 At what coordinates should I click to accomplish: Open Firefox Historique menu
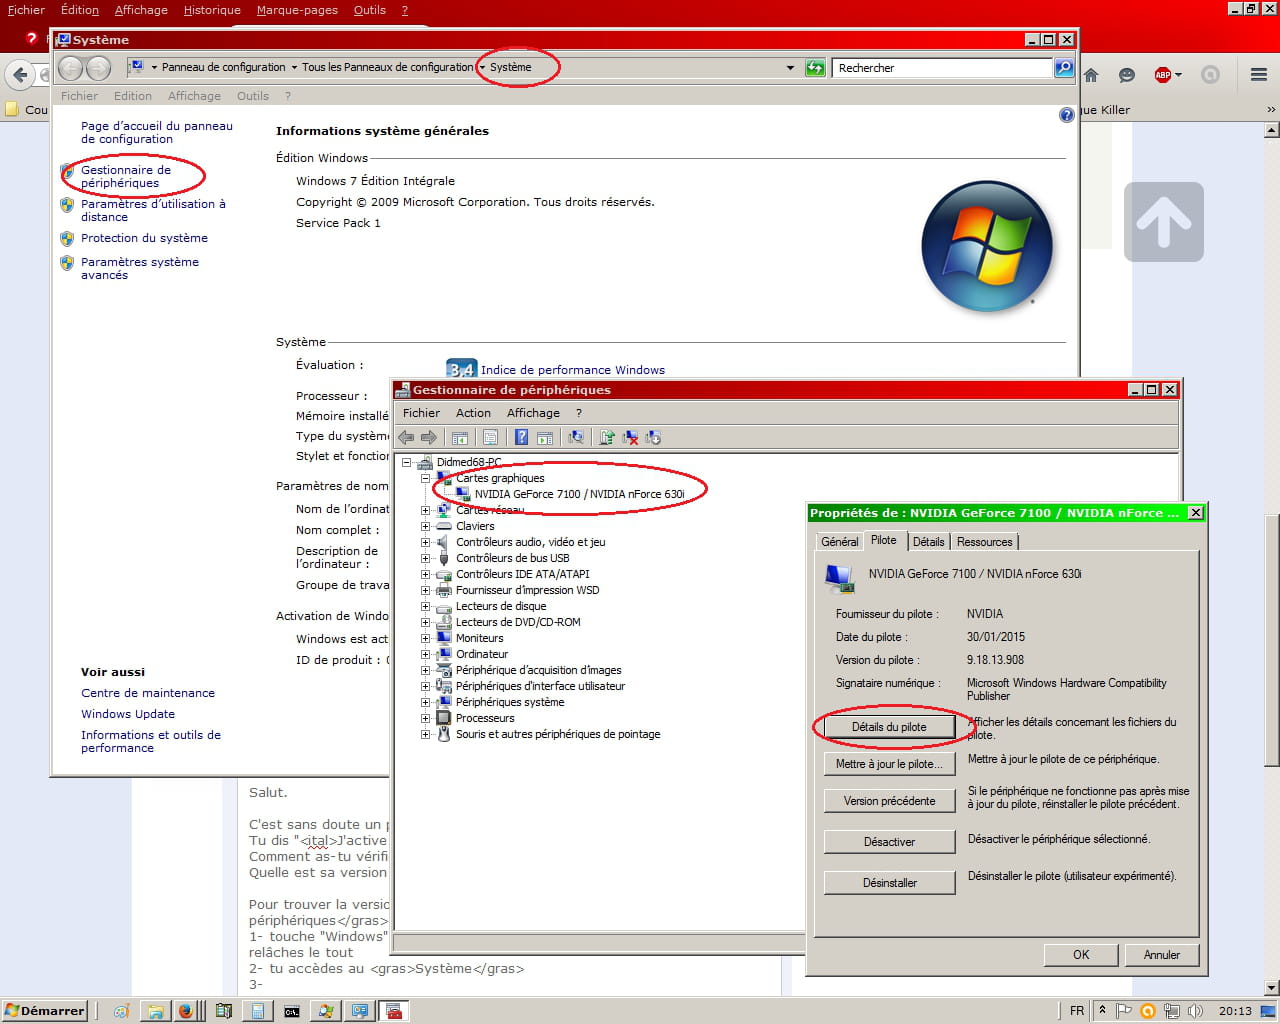point(212,10)
